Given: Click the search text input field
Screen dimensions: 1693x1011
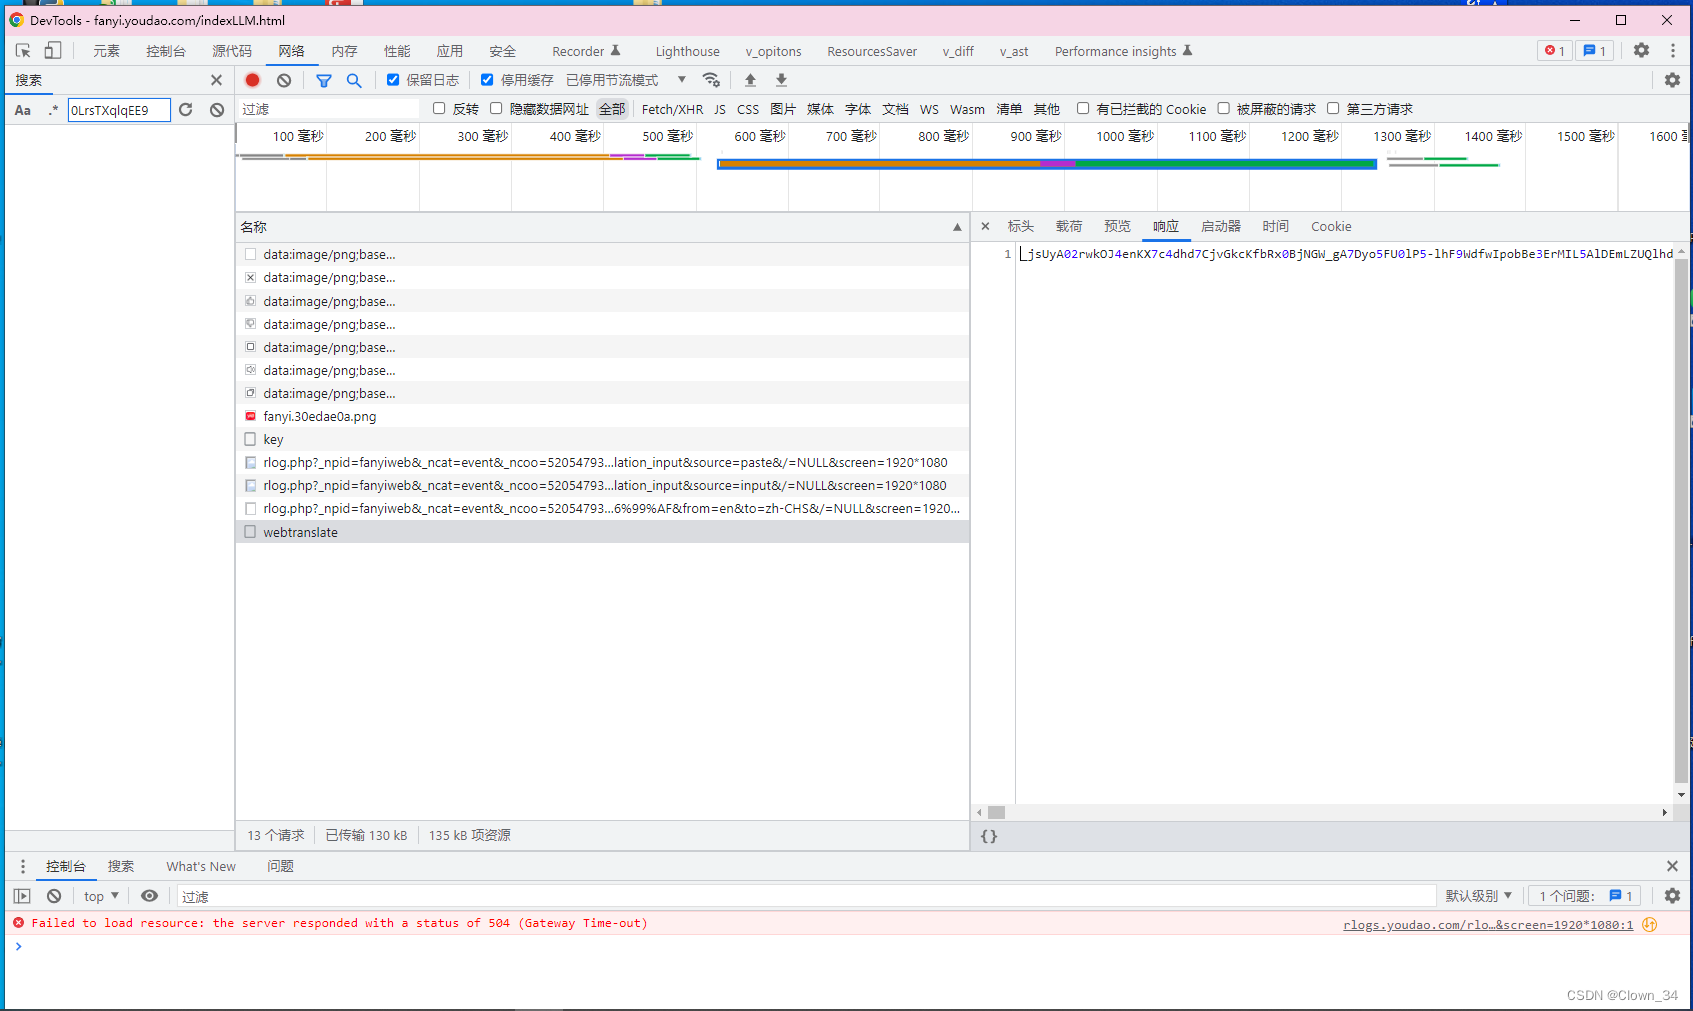Looking at the screenshot, I should tap(119, 110).
